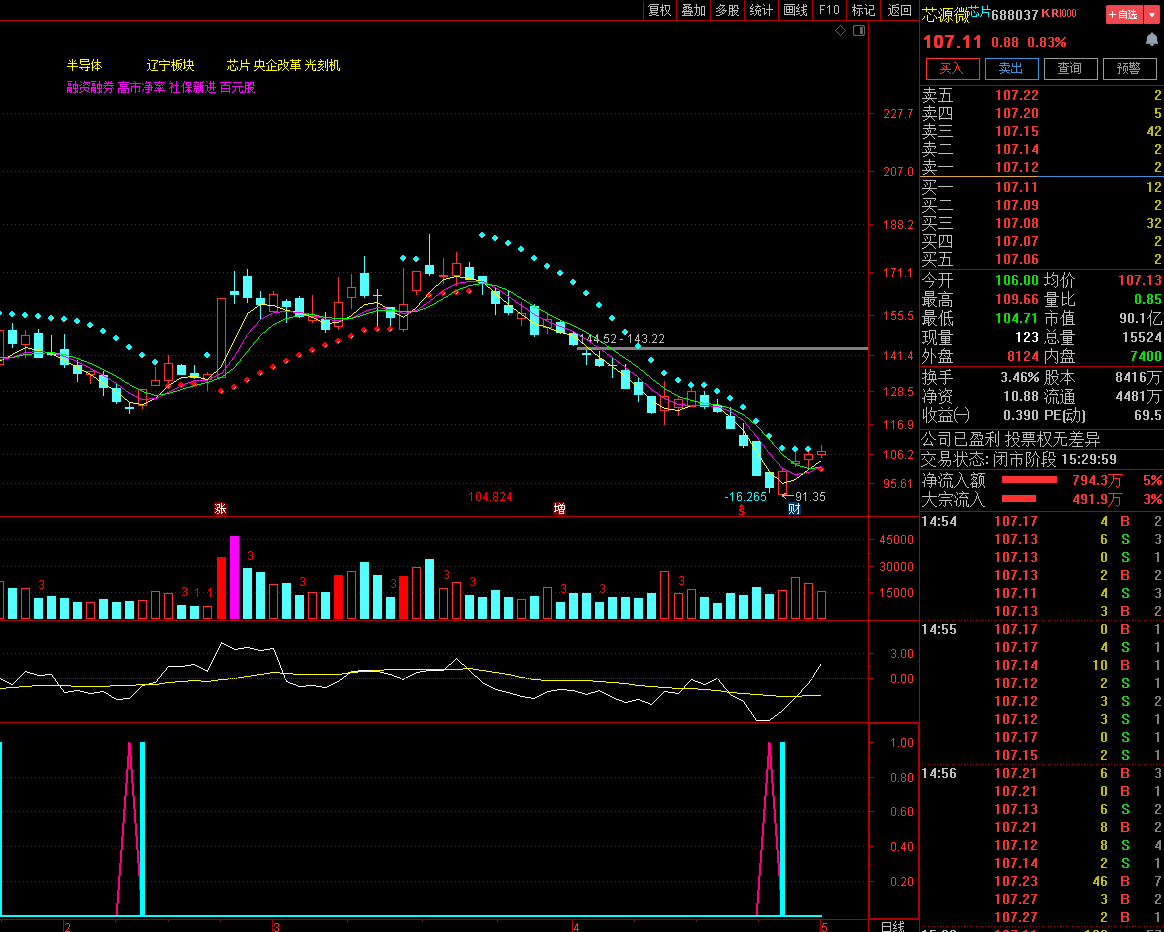The image size is (1164, 932).
Task: Open the 自选 dropdown arrow
Action: tap(1152, 14)
